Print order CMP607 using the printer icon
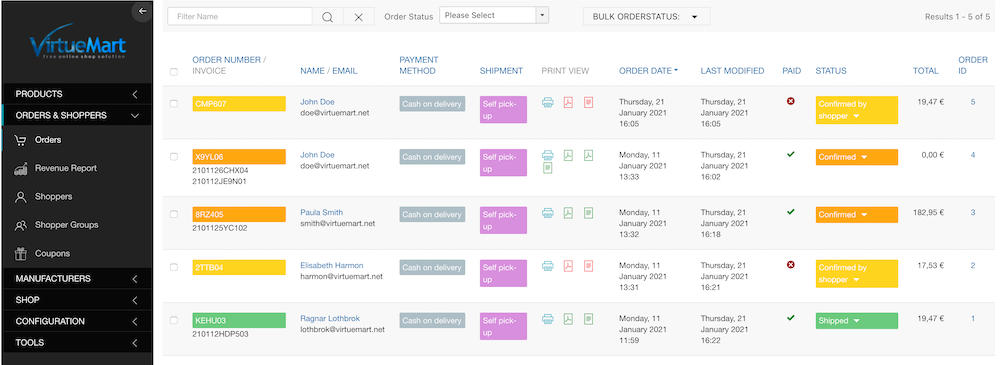 (547, 102)
